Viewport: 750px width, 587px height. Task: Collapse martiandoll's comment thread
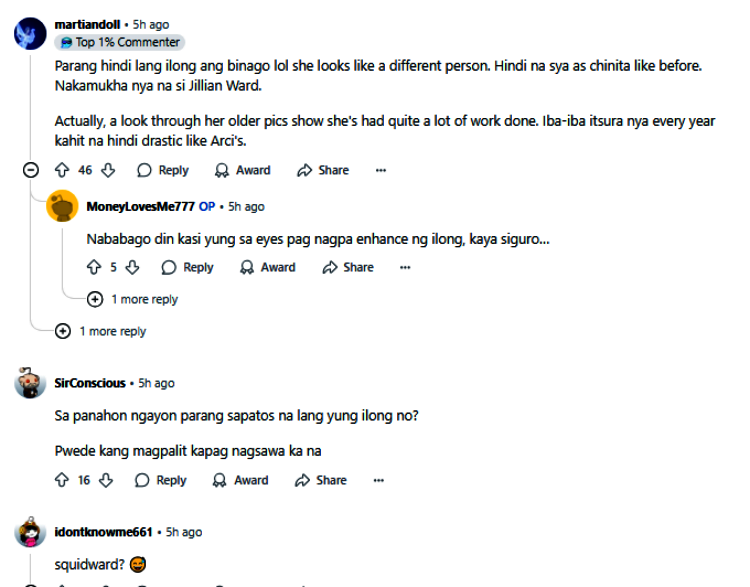(x=31, y=171)
